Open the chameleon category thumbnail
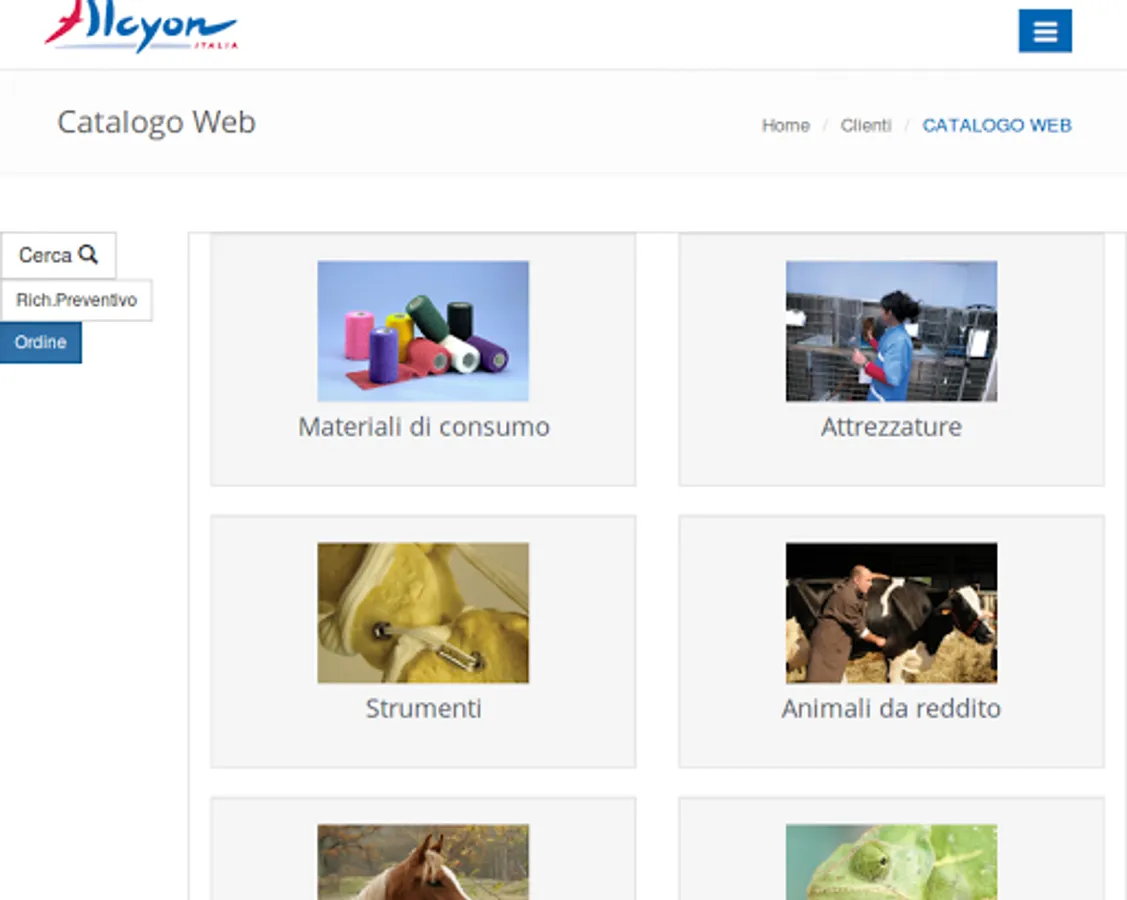The image size is (1127, 900). (891, 862)
